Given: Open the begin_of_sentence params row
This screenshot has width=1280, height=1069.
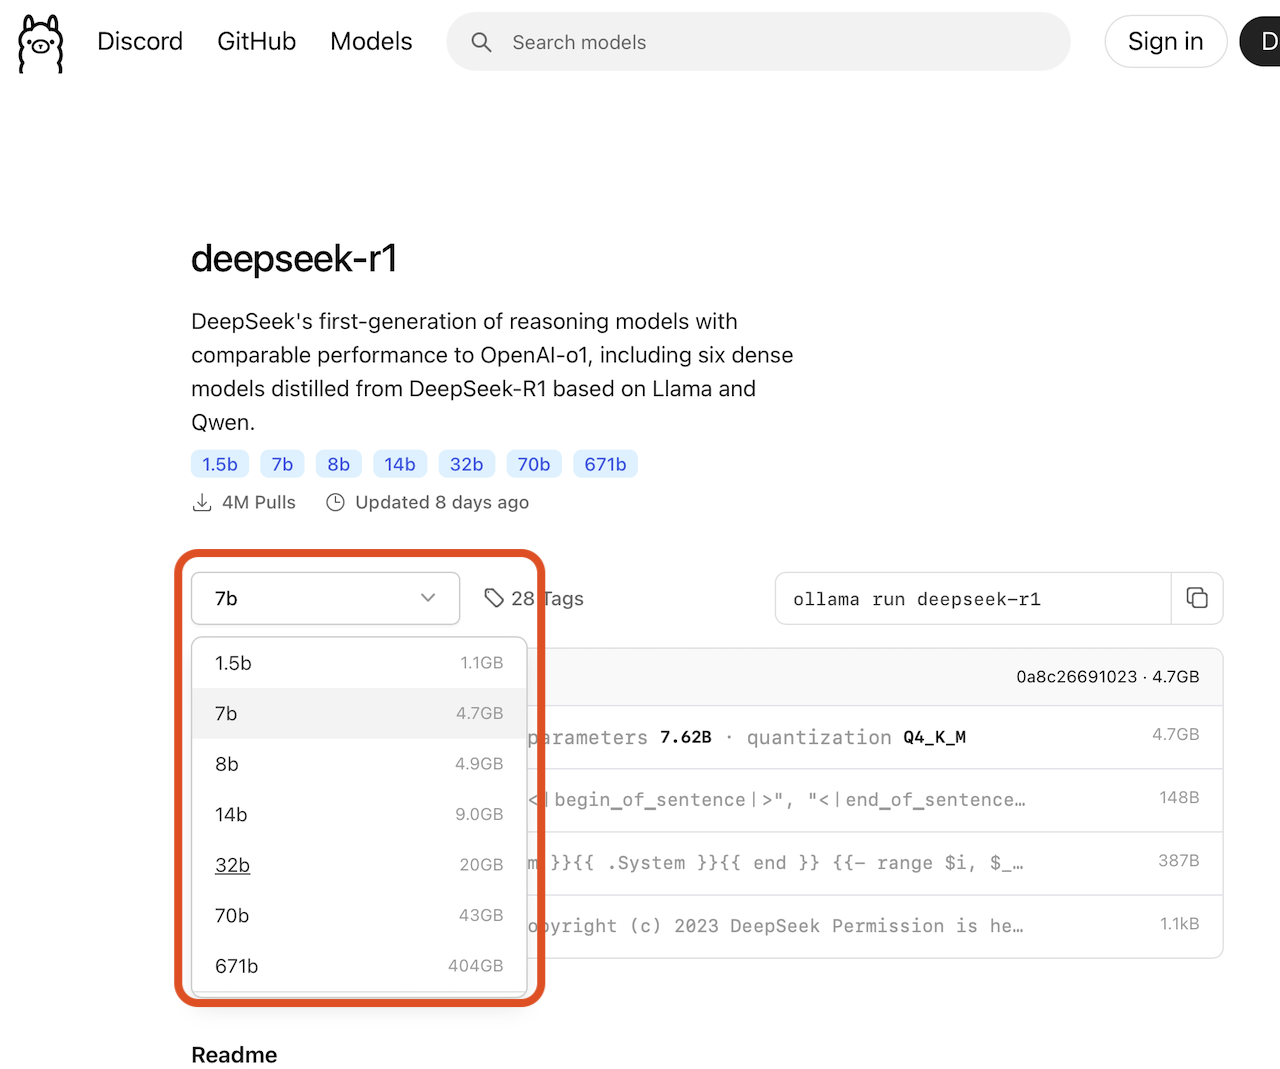Looking at the screenshot, I should 875,800.
